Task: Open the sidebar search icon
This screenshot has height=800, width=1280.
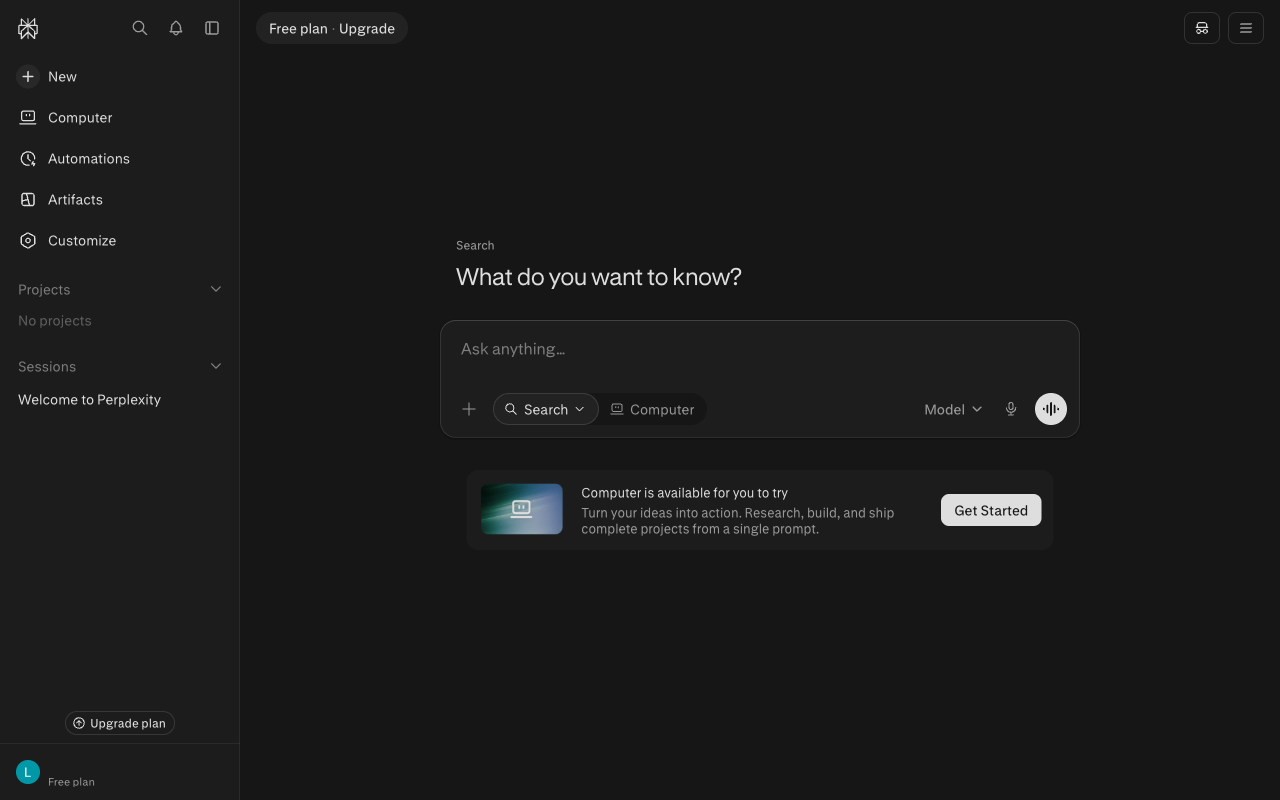Action: 140,28
